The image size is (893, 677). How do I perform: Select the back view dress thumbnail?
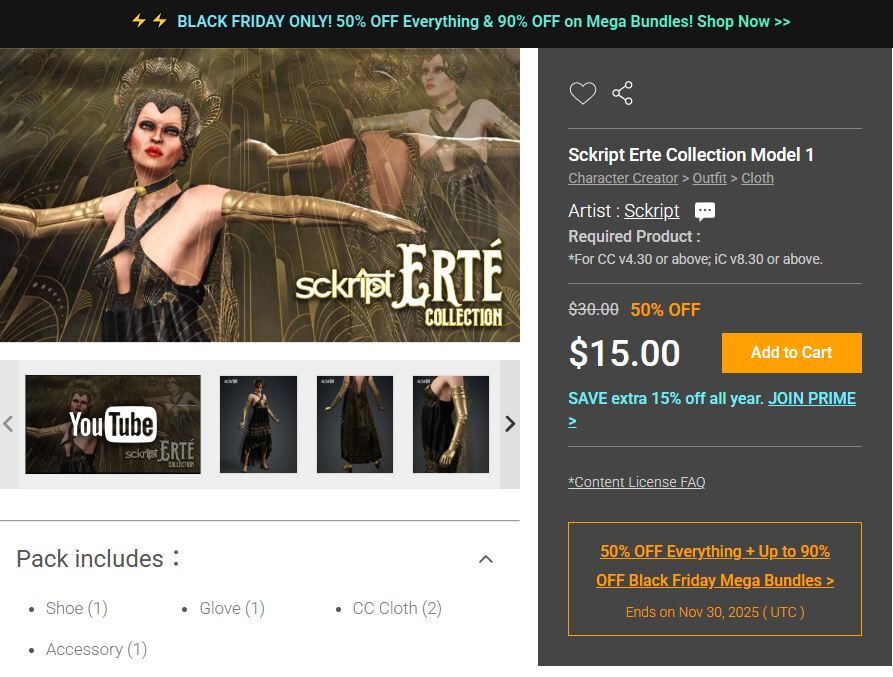pyautogui.click(x=355, y=424)
